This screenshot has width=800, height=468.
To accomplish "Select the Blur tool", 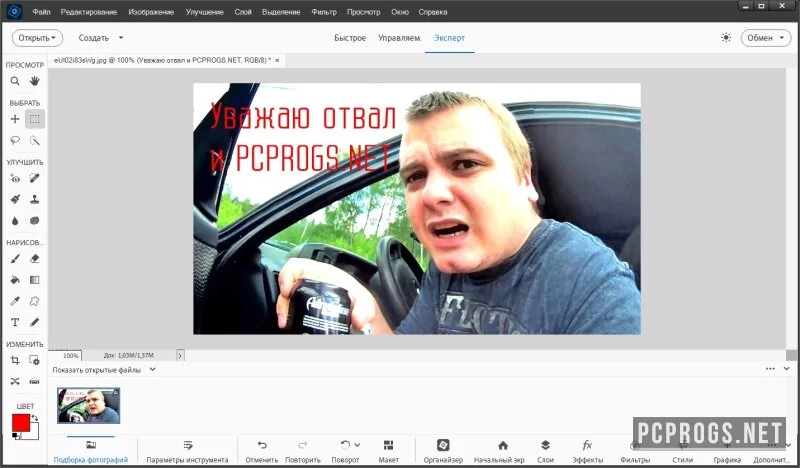I will click(15, 220).
